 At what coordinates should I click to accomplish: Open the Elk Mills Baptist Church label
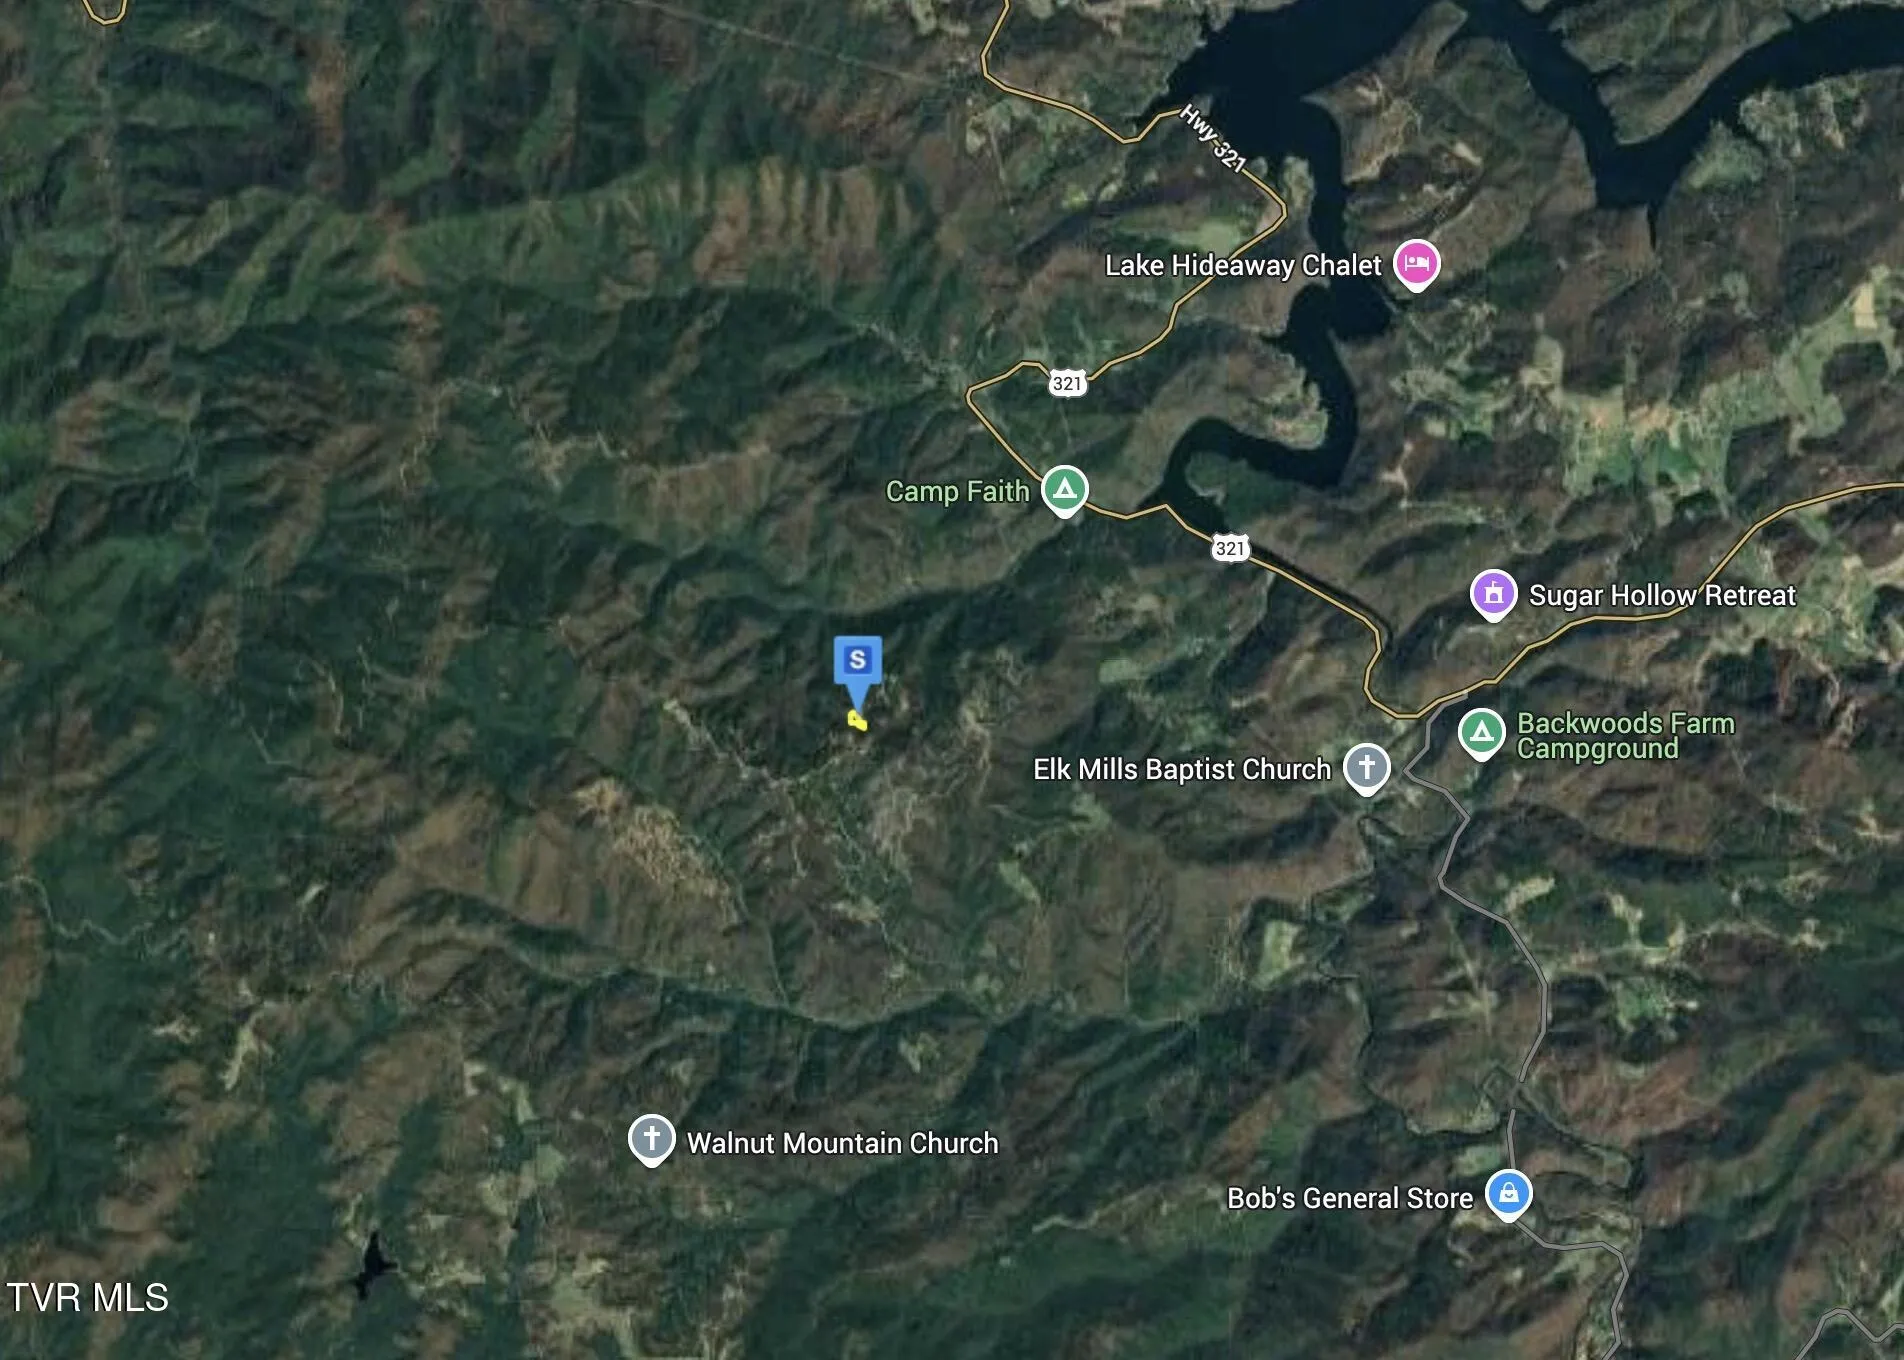point(1182,769)
